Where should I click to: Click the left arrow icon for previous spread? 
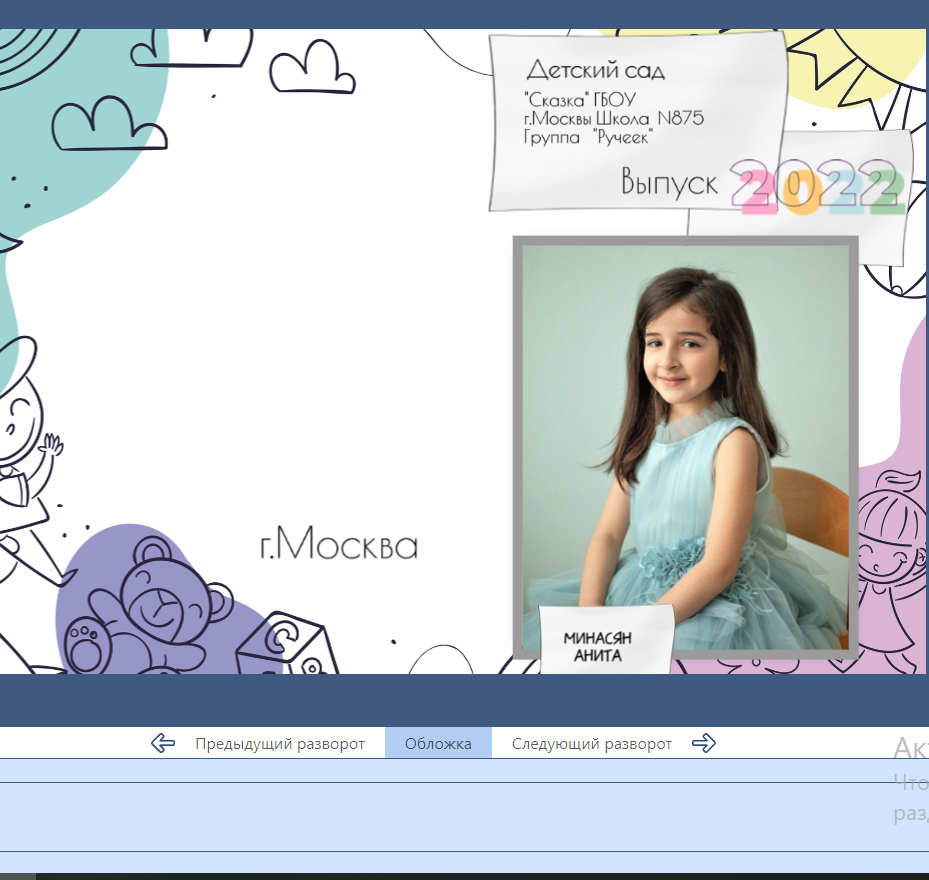pos(163,743)
